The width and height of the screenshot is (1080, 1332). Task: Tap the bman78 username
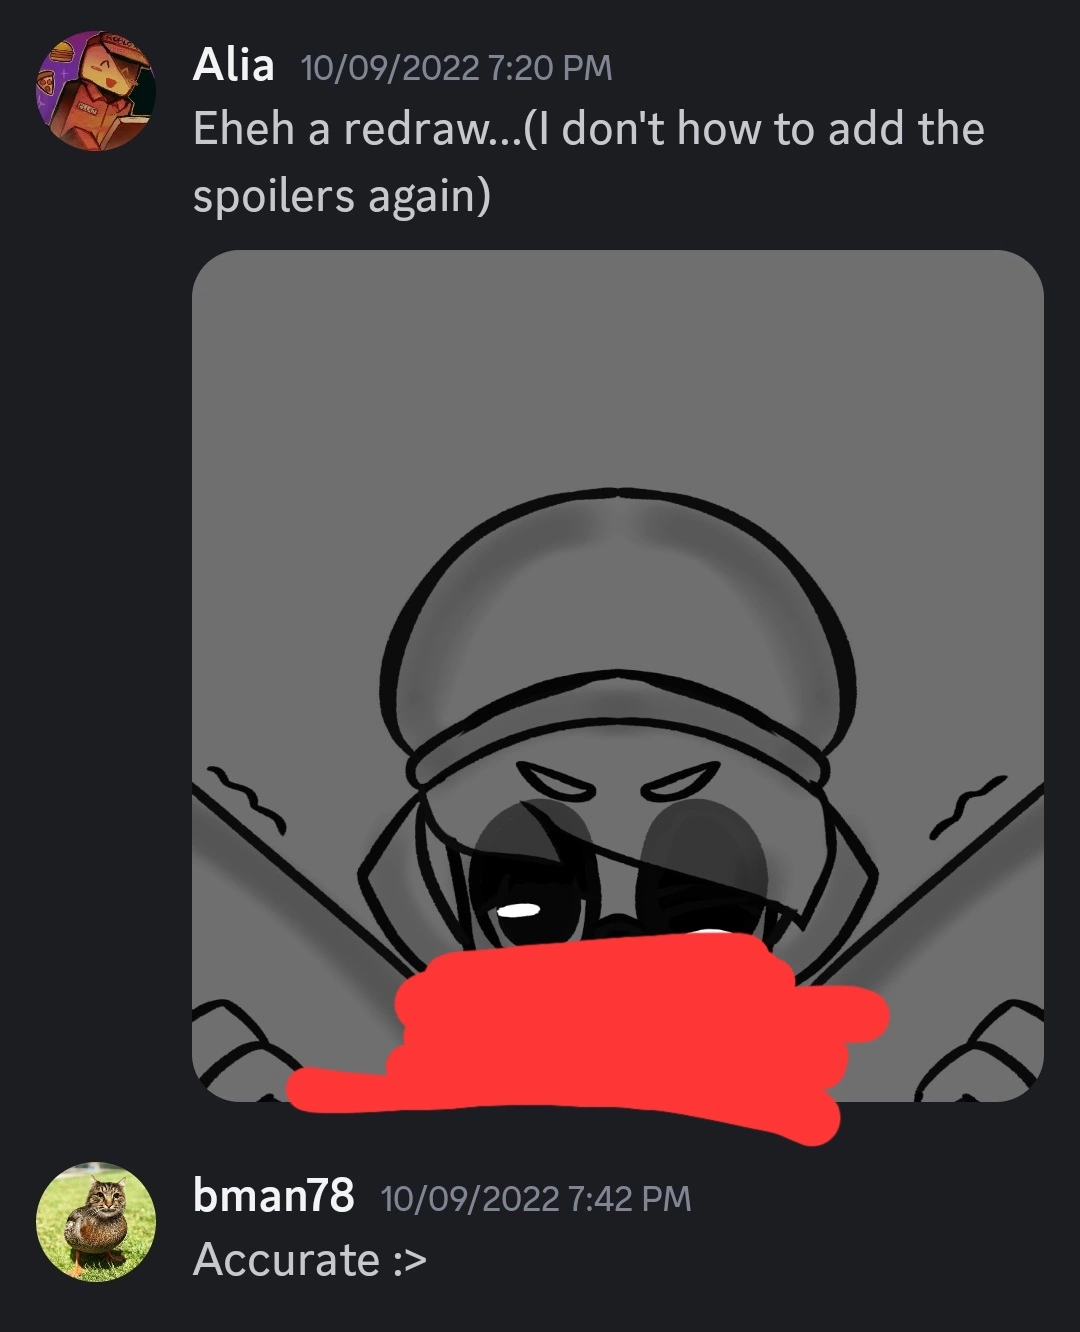click(273, 1195)
